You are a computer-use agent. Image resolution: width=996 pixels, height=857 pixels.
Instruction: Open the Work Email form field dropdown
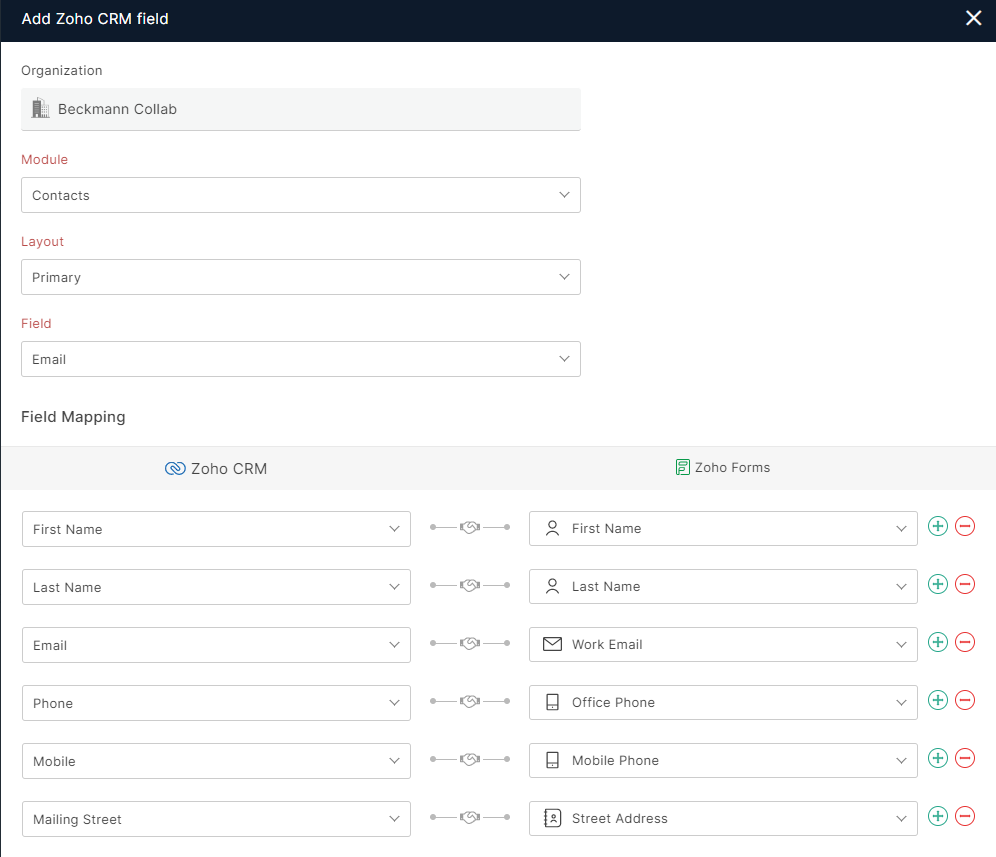tap(723, 644)
